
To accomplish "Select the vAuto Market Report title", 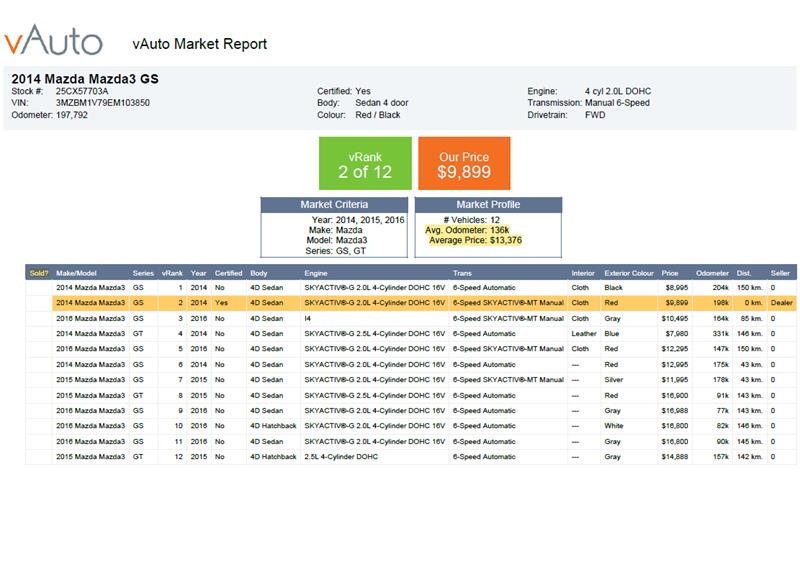I will (199, 44).
